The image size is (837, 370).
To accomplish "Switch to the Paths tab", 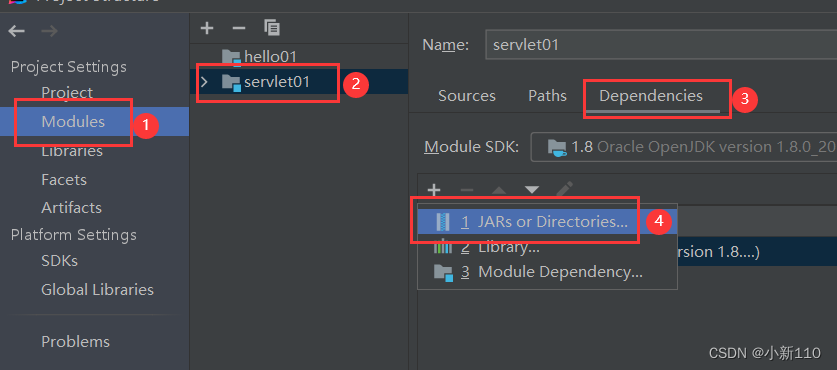I will pyautogui.click(x=547, y=96).
